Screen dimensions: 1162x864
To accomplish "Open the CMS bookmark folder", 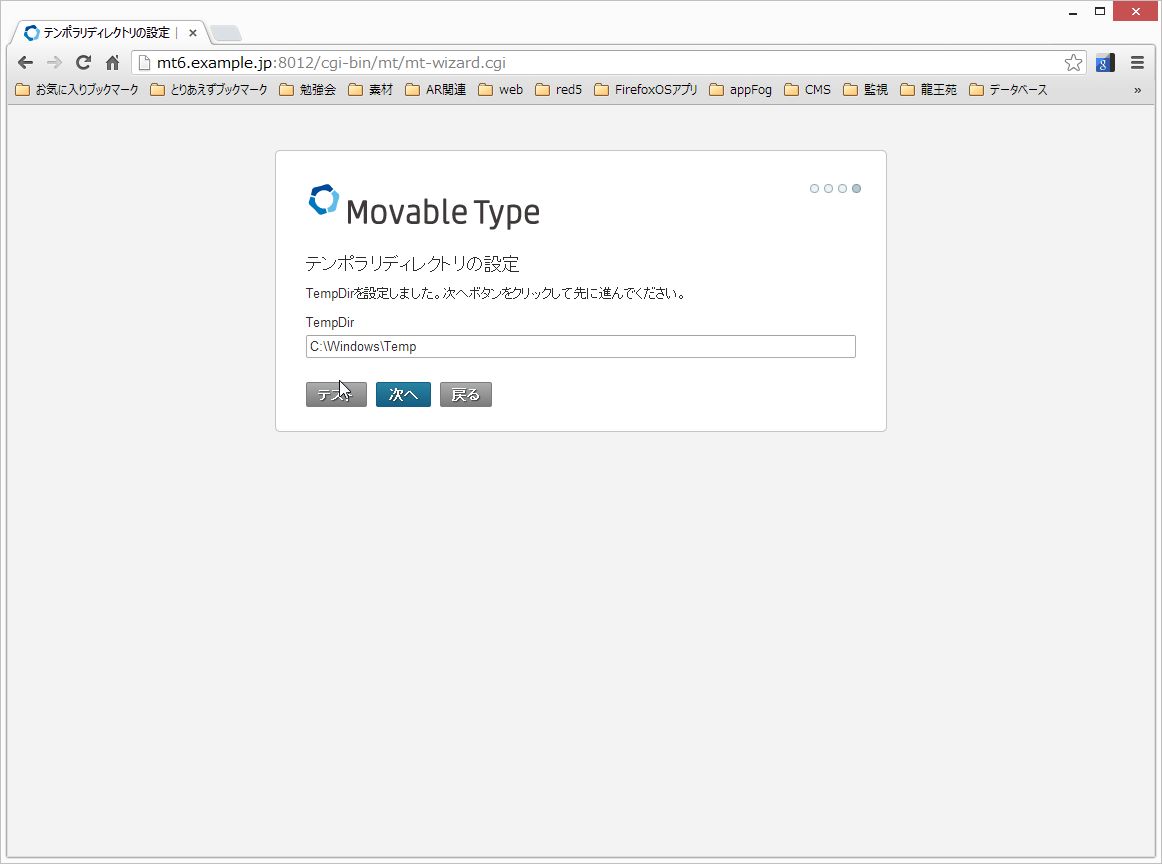I will 808,90.
